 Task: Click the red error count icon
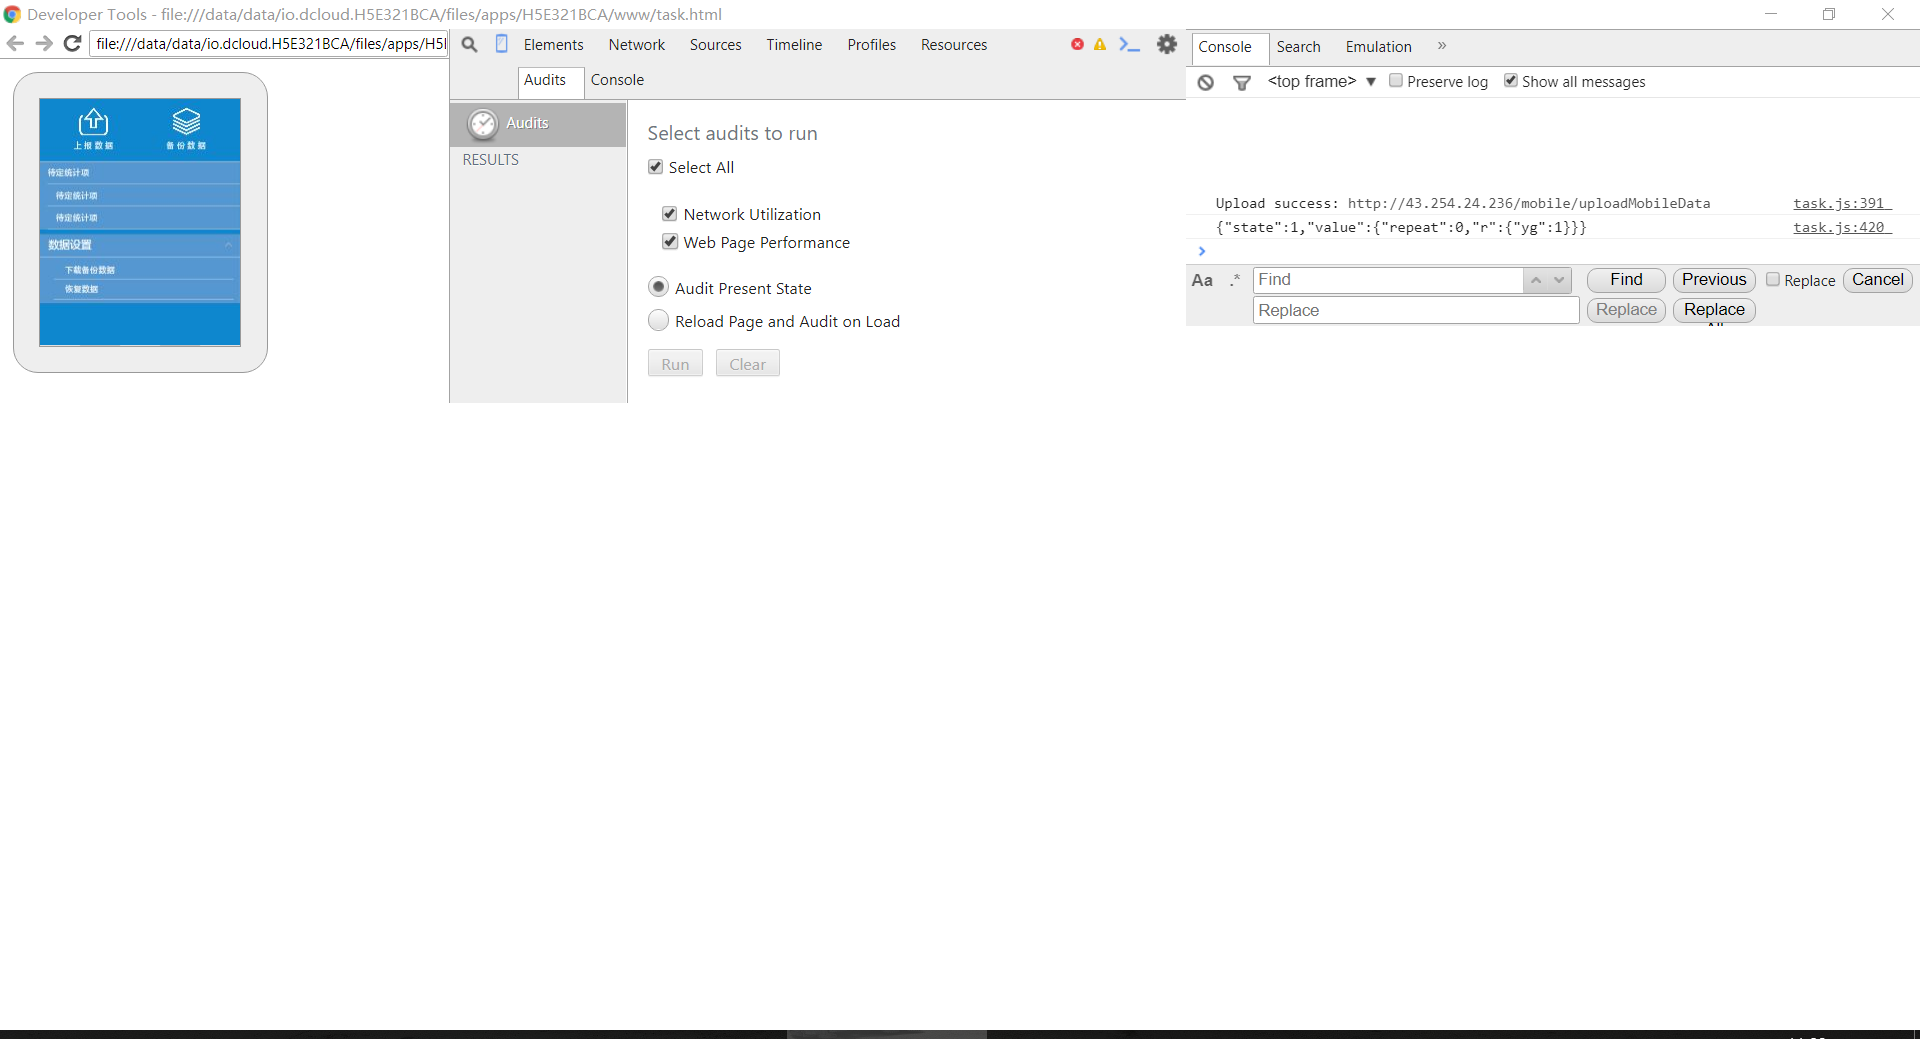coord(1077,44)
